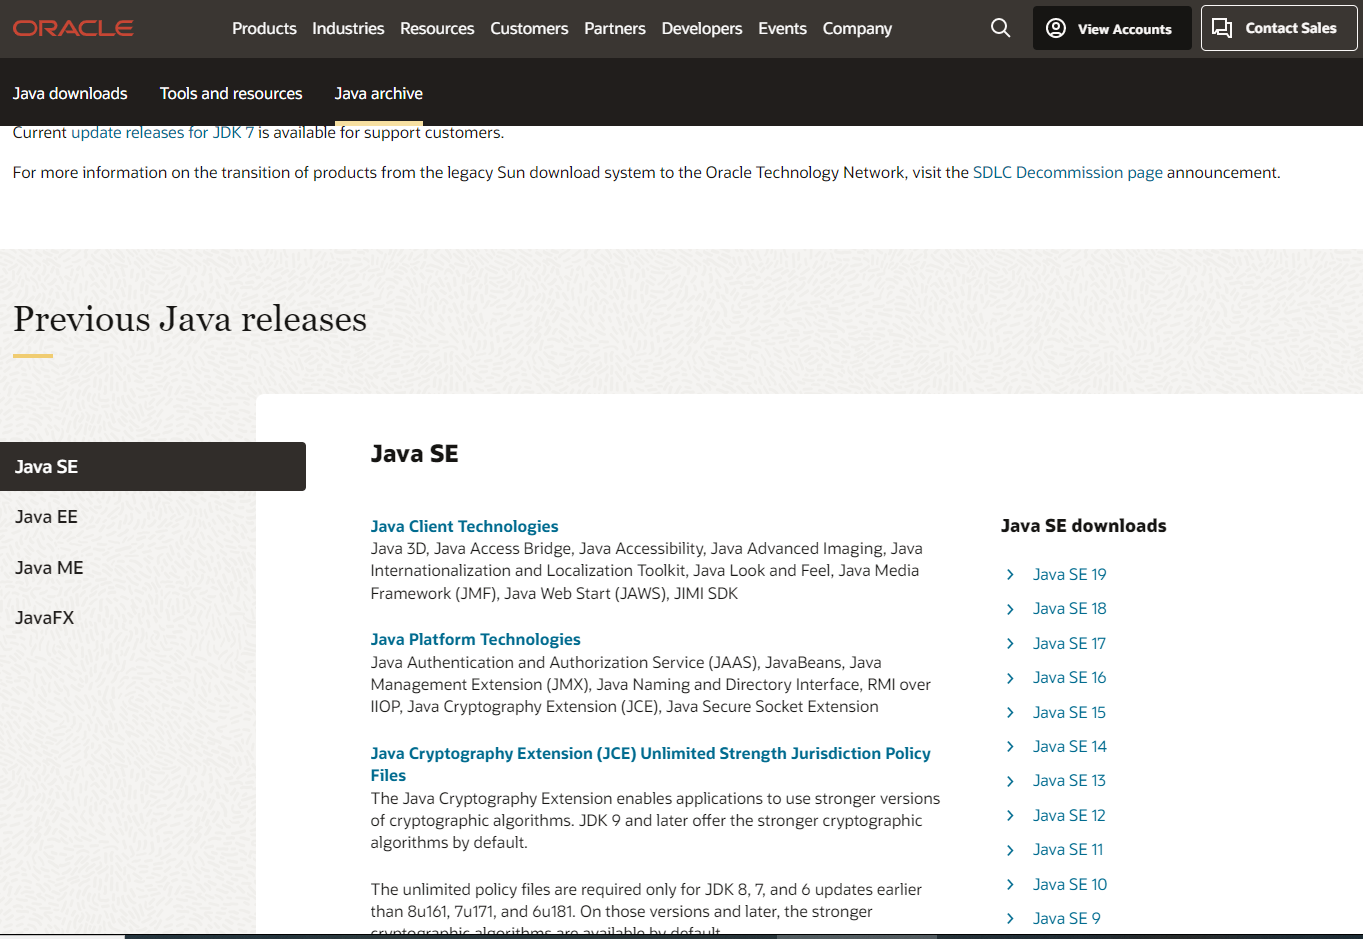Select Java ME in the sidebar
Viewport: 1363px width, 939px height.
[x=49, y=567]
